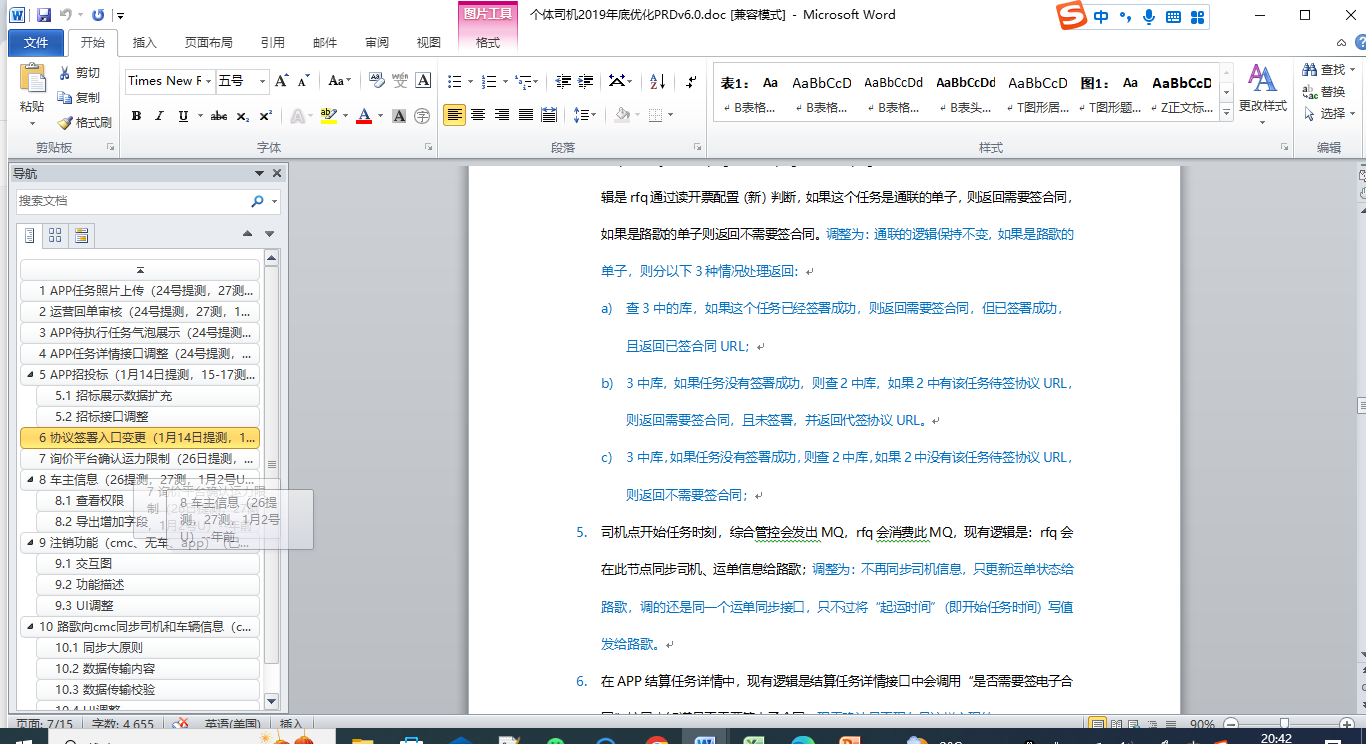Viewport: 1366px width, 744px height.
Task: Click the 页面: 7/15 page indicator in the status bar
Action: click(43, 725)
